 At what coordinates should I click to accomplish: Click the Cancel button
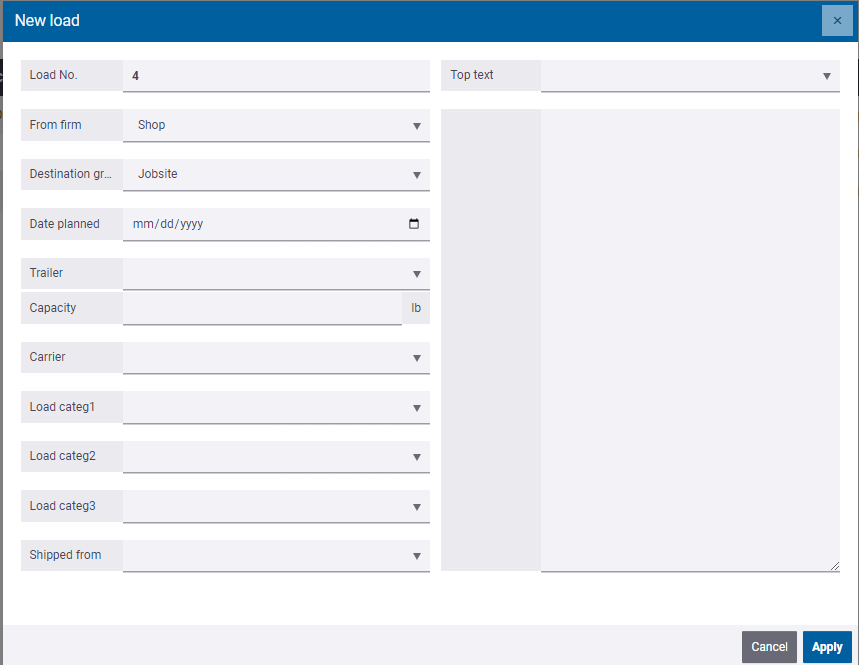point(769,647)
